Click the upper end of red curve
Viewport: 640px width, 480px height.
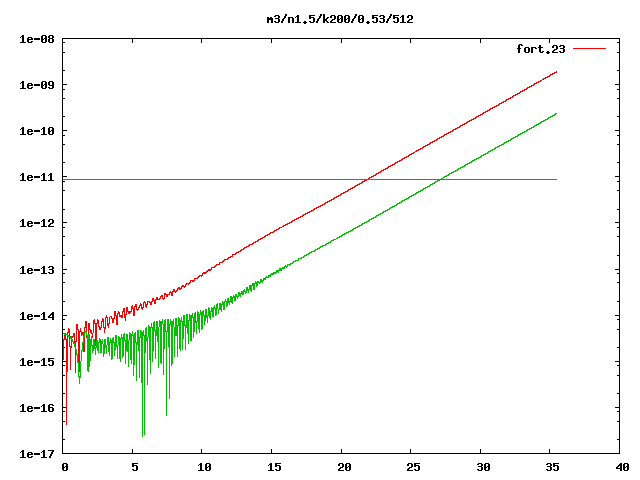coord(556,72)
